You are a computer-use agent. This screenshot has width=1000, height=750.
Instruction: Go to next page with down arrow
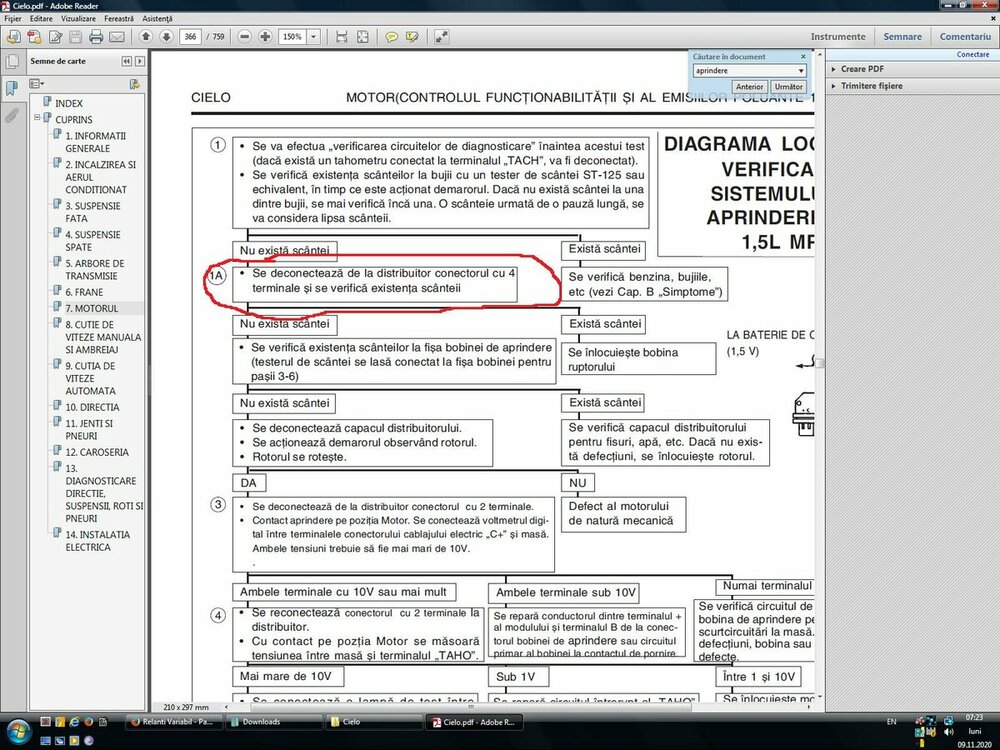click(x=164, y=37)
